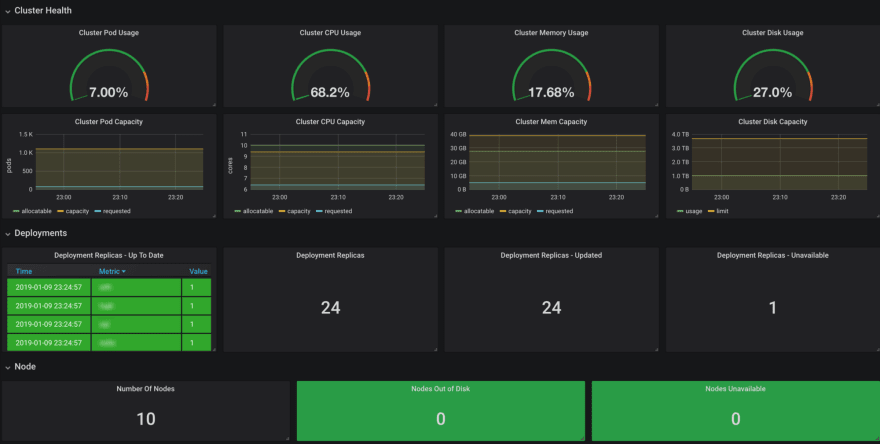Open the Cluster CPU Usage panel title menu

[x=330, y=33]
